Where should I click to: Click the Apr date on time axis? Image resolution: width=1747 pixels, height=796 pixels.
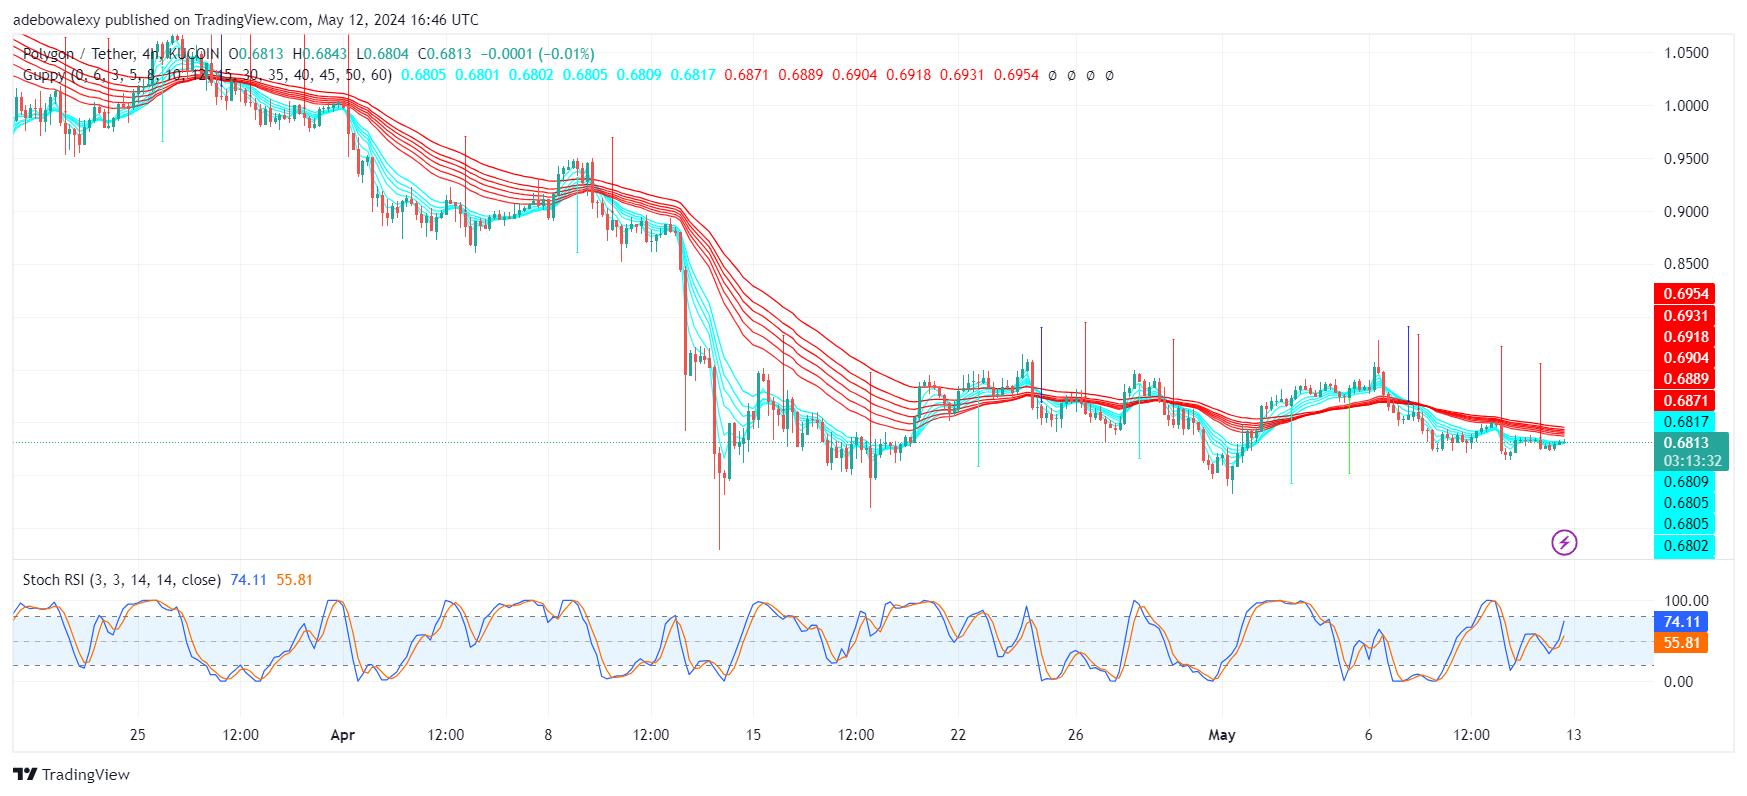[343, 735]
